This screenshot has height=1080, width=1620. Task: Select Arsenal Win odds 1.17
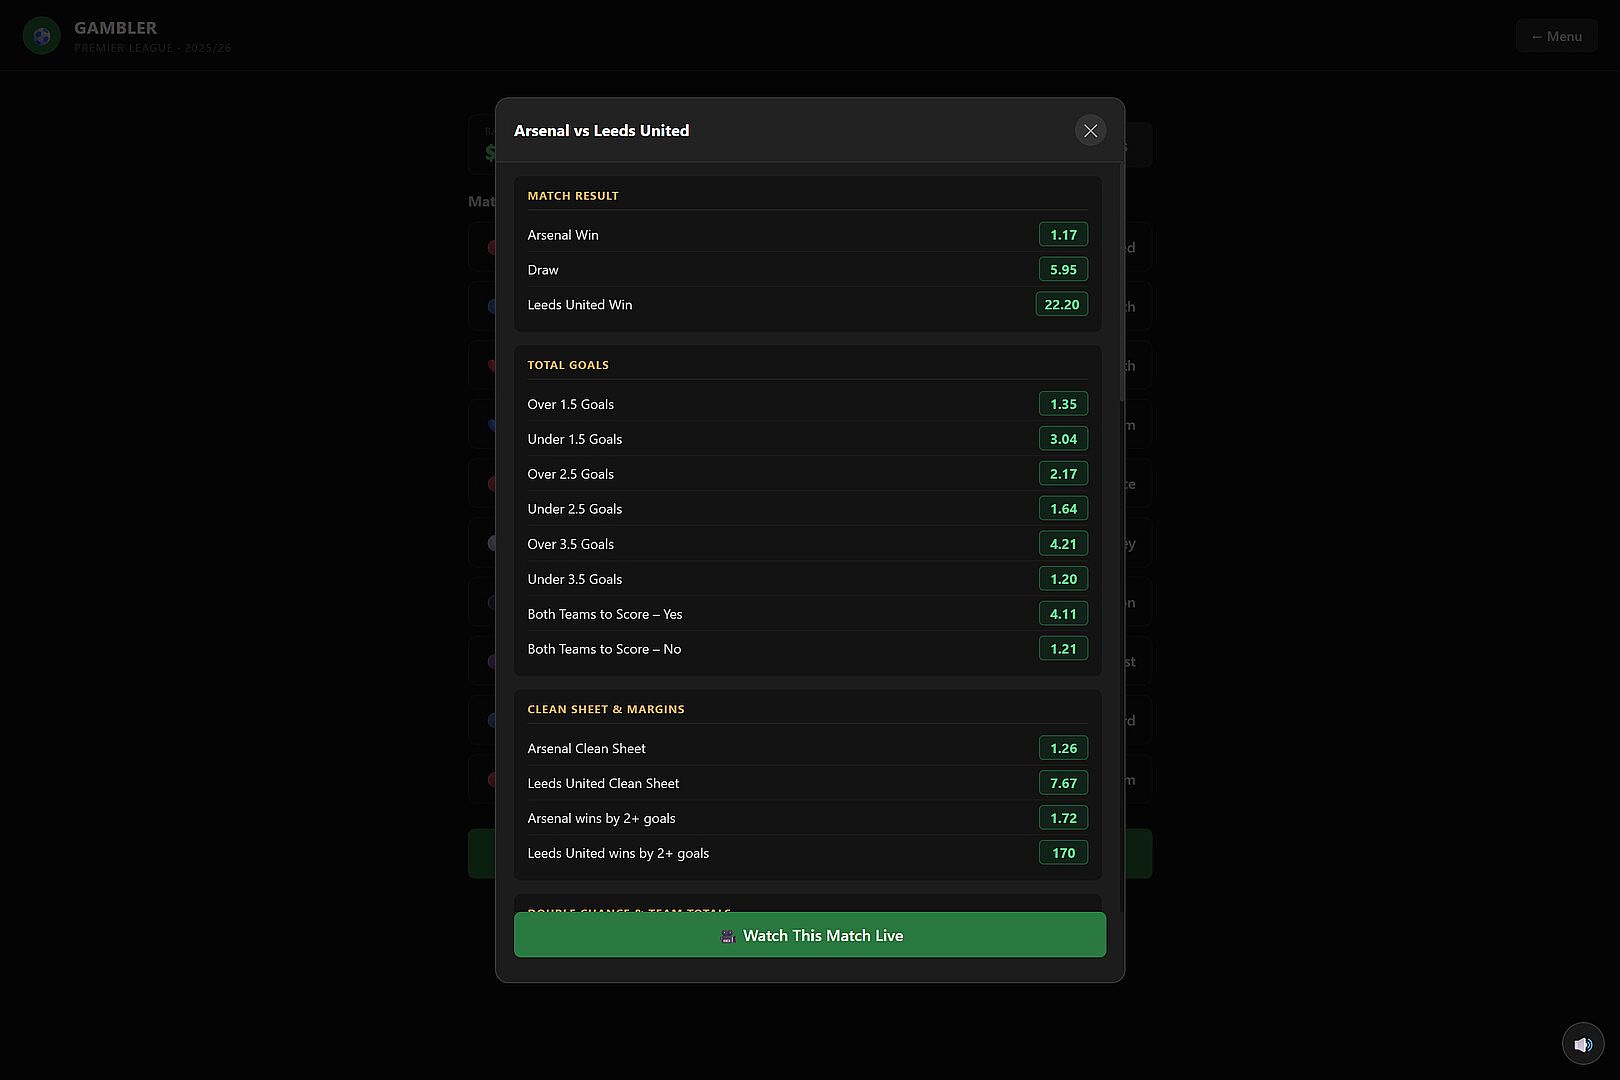(x=1063, y=235)
